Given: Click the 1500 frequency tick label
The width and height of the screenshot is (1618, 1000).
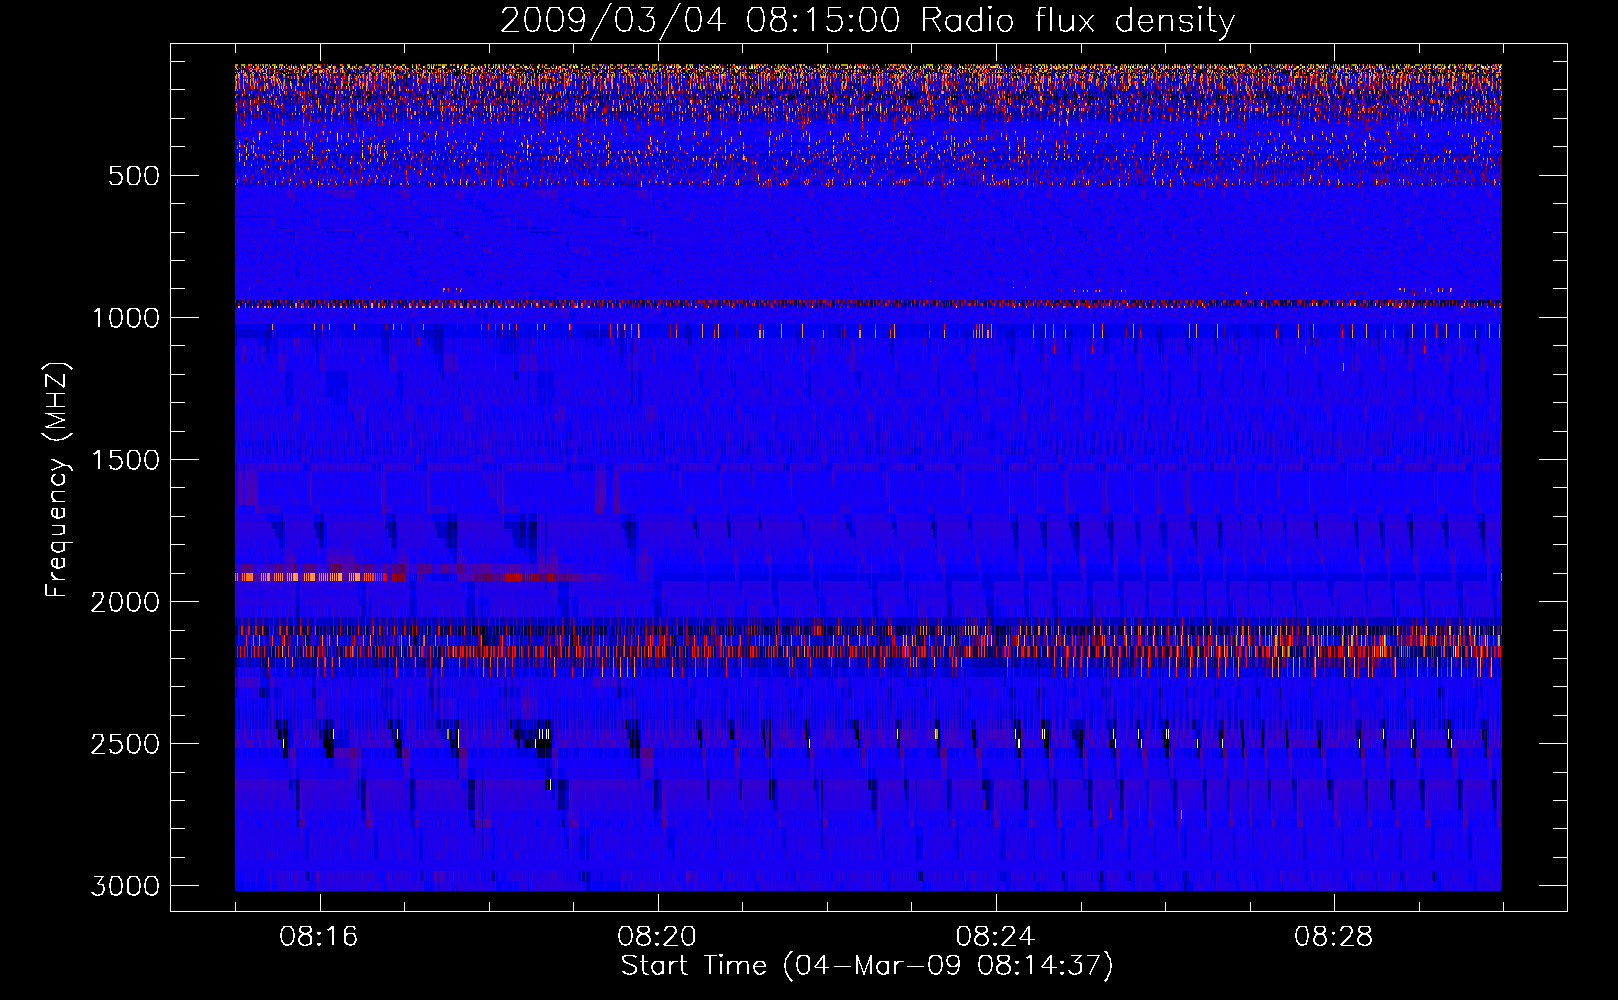Looking at the screenshot, I should coord(125,460).
